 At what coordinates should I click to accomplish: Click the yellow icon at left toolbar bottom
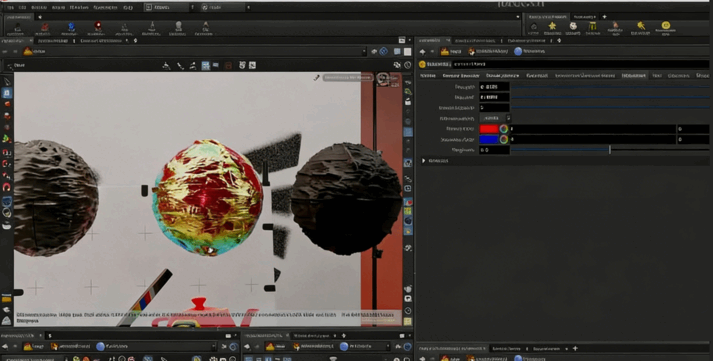click(6, 299)
